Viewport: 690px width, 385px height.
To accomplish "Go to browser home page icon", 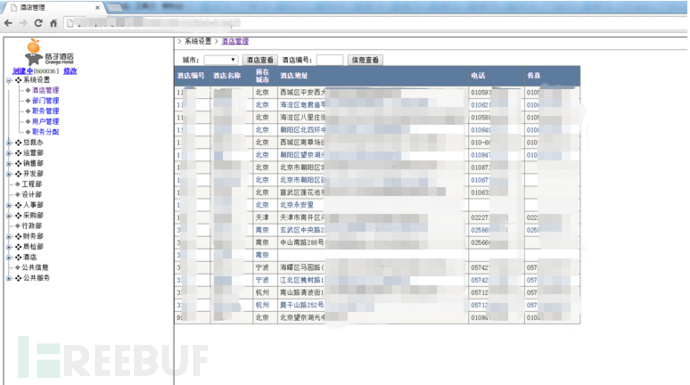I will tap(53, 23).
